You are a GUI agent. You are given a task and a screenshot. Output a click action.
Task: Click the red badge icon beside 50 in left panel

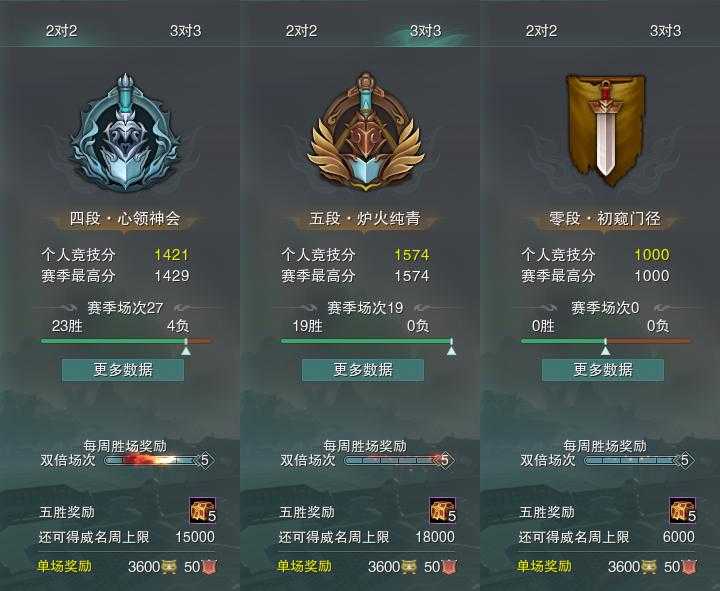click(209, 567)
